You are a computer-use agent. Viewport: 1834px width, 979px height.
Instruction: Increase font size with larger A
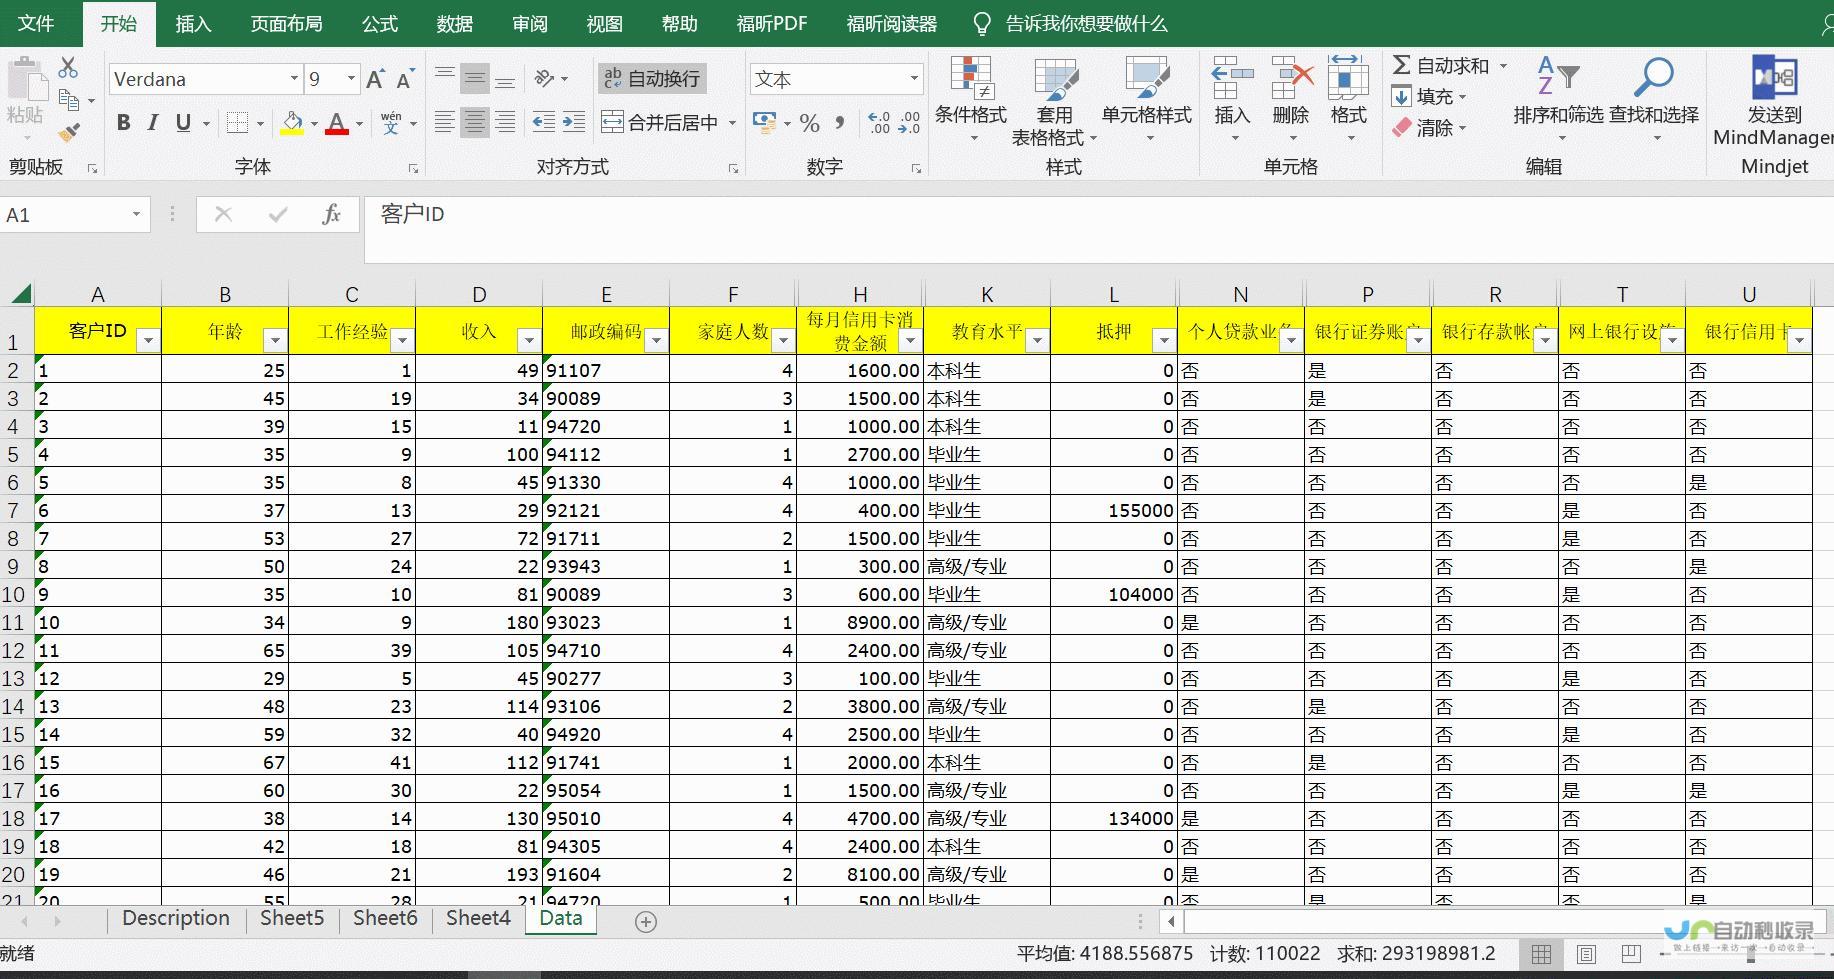point(375,79)
